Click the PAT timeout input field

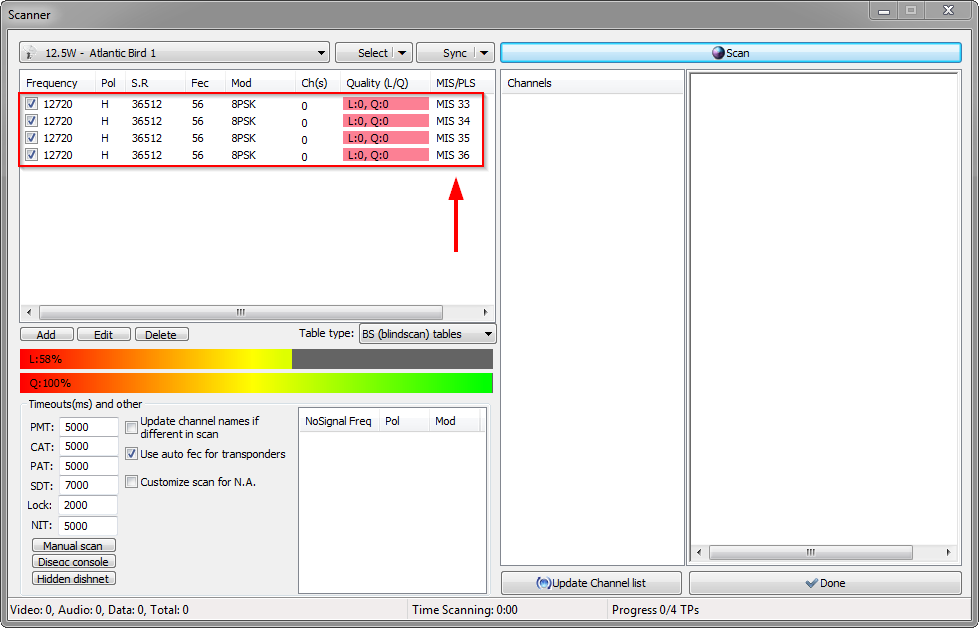pyautogui.click(x=88, y=466)
